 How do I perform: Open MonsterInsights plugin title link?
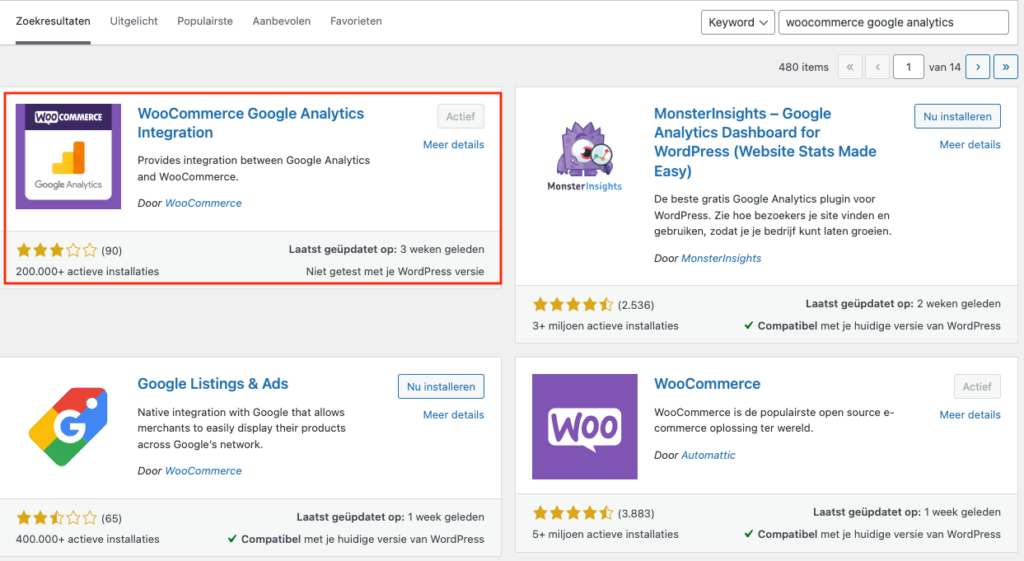(x=765, y=142)
